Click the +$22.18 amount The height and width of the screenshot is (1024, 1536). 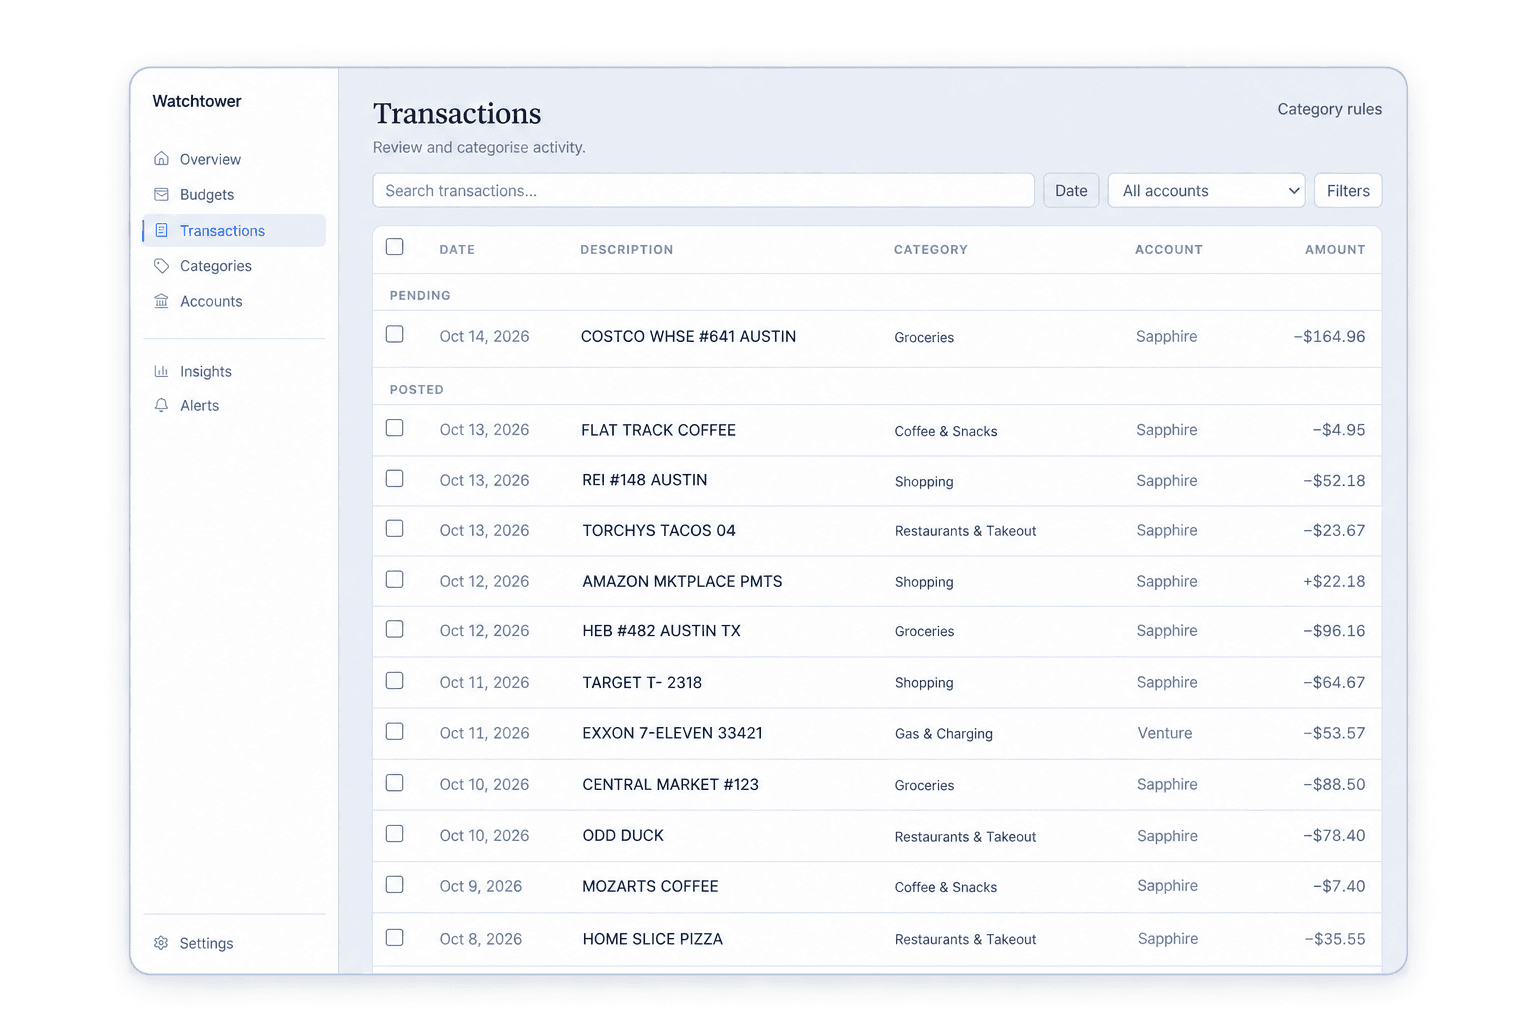click(x=1334, y=581)
